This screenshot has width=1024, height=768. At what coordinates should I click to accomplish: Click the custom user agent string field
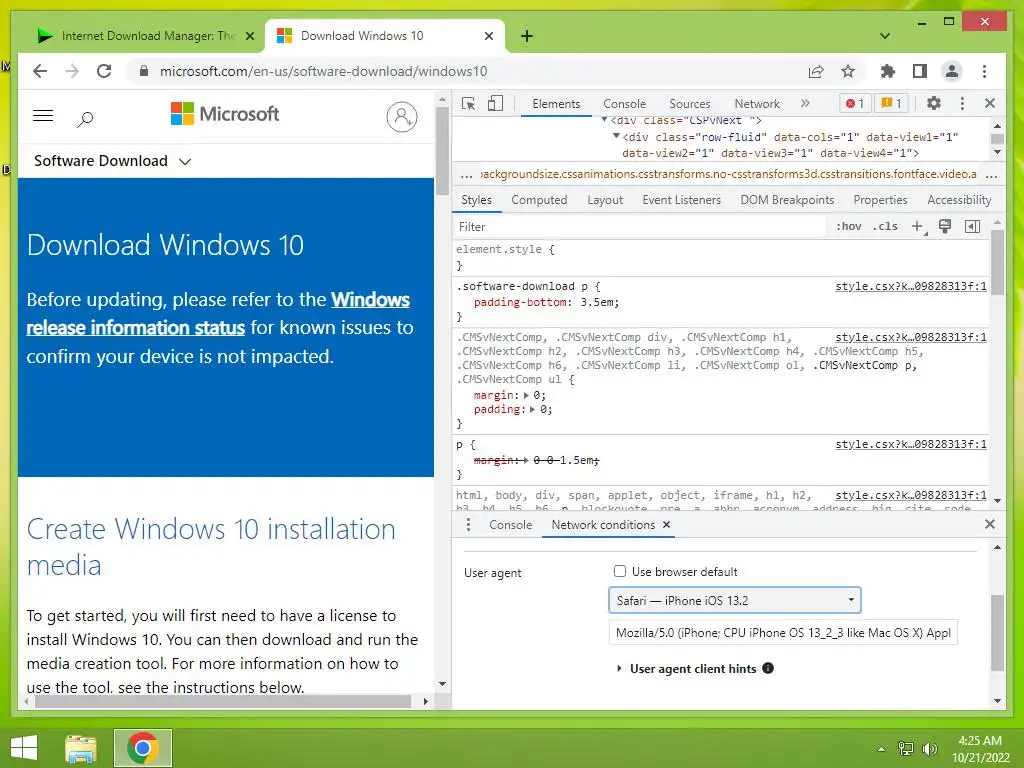click(x=783, y=632)
